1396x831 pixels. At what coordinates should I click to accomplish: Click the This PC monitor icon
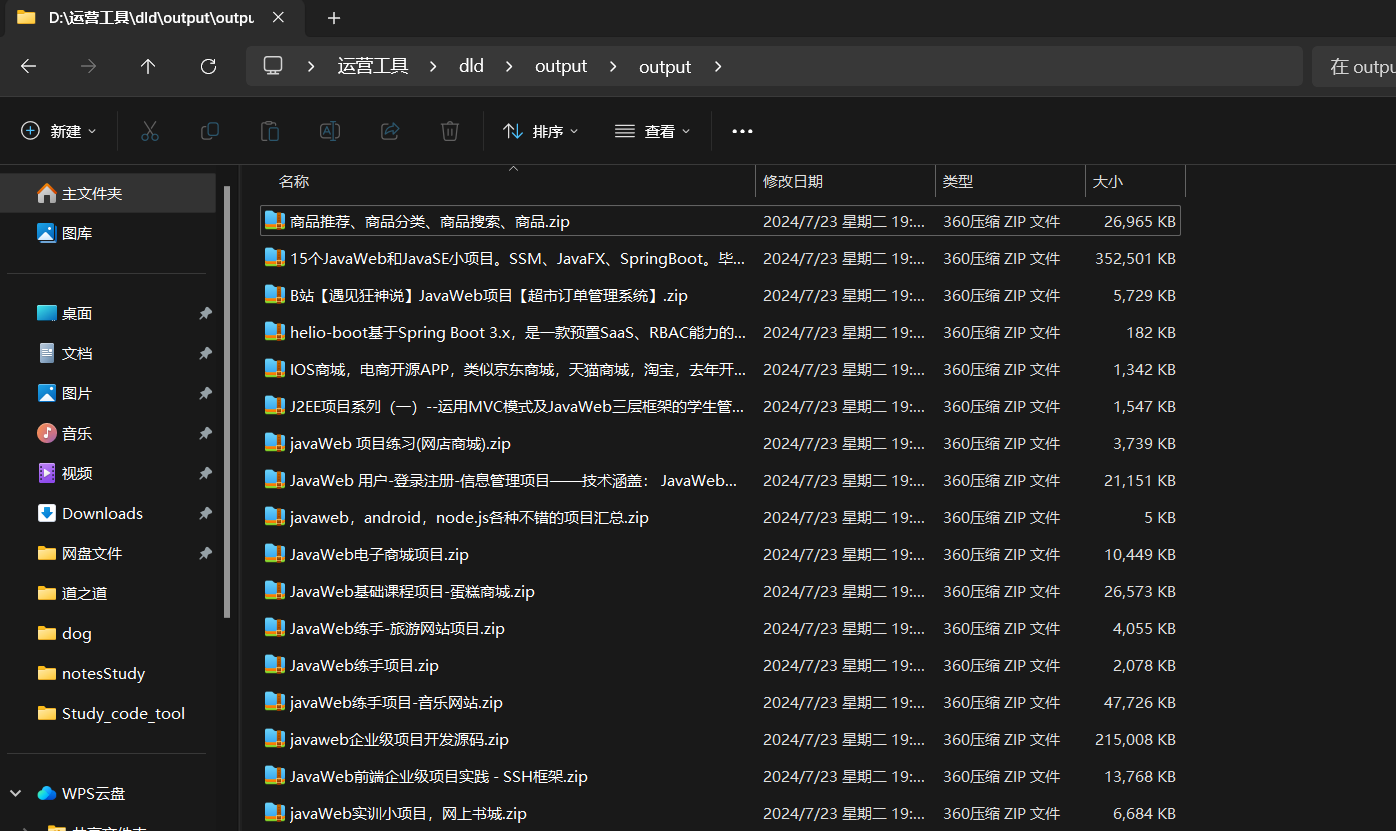273,66
